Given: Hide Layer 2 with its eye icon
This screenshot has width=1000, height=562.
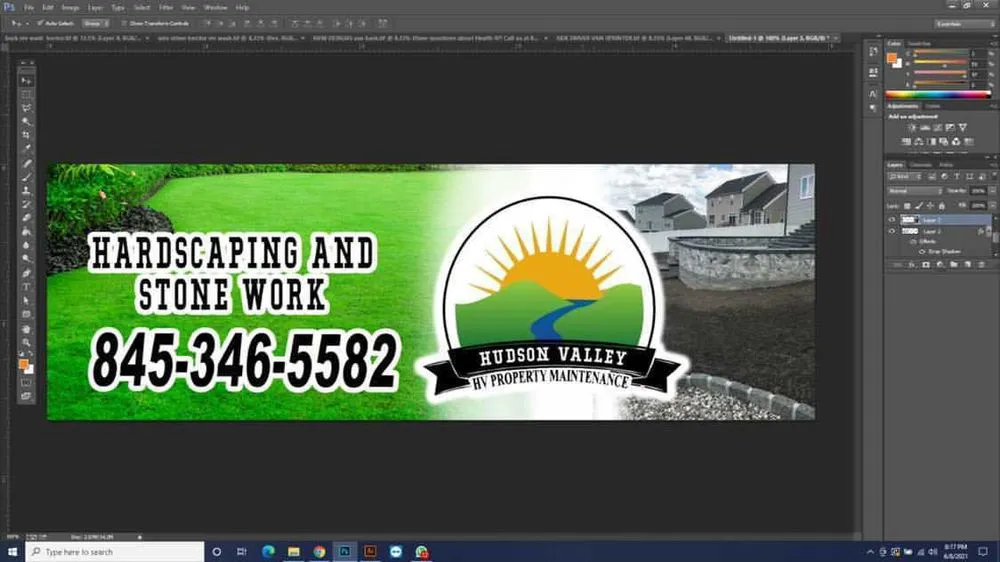Looking at the screenshot, I should [x=892, y=231].
